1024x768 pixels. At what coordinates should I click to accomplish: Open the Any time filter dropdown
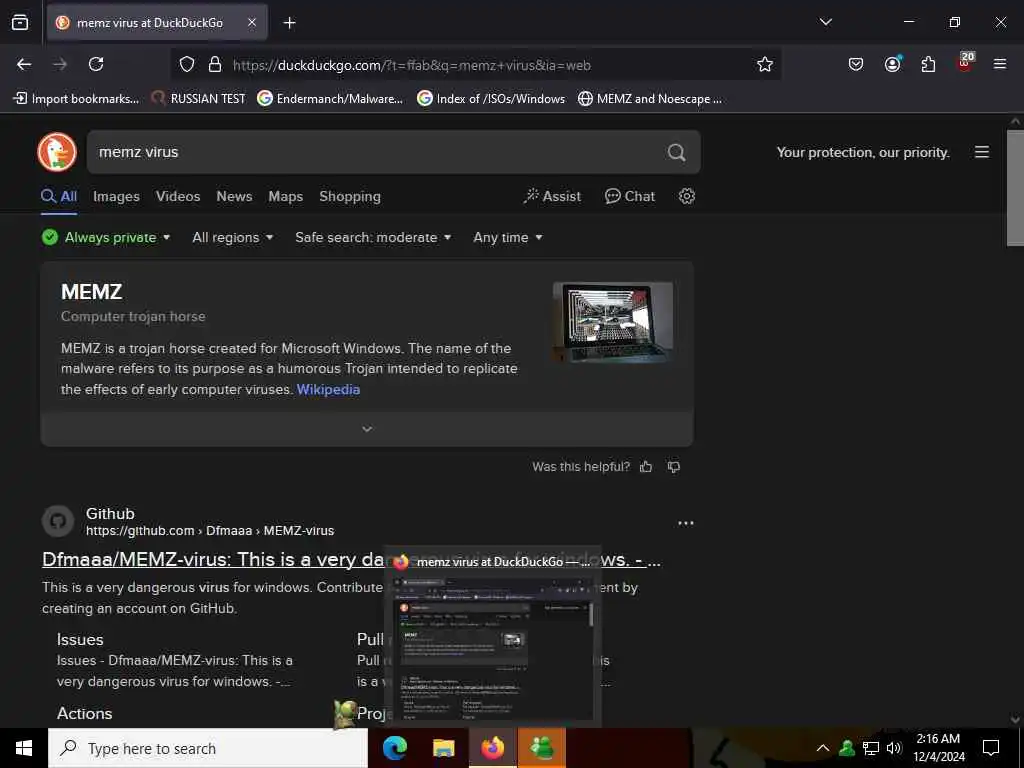[x=507, y=237]
